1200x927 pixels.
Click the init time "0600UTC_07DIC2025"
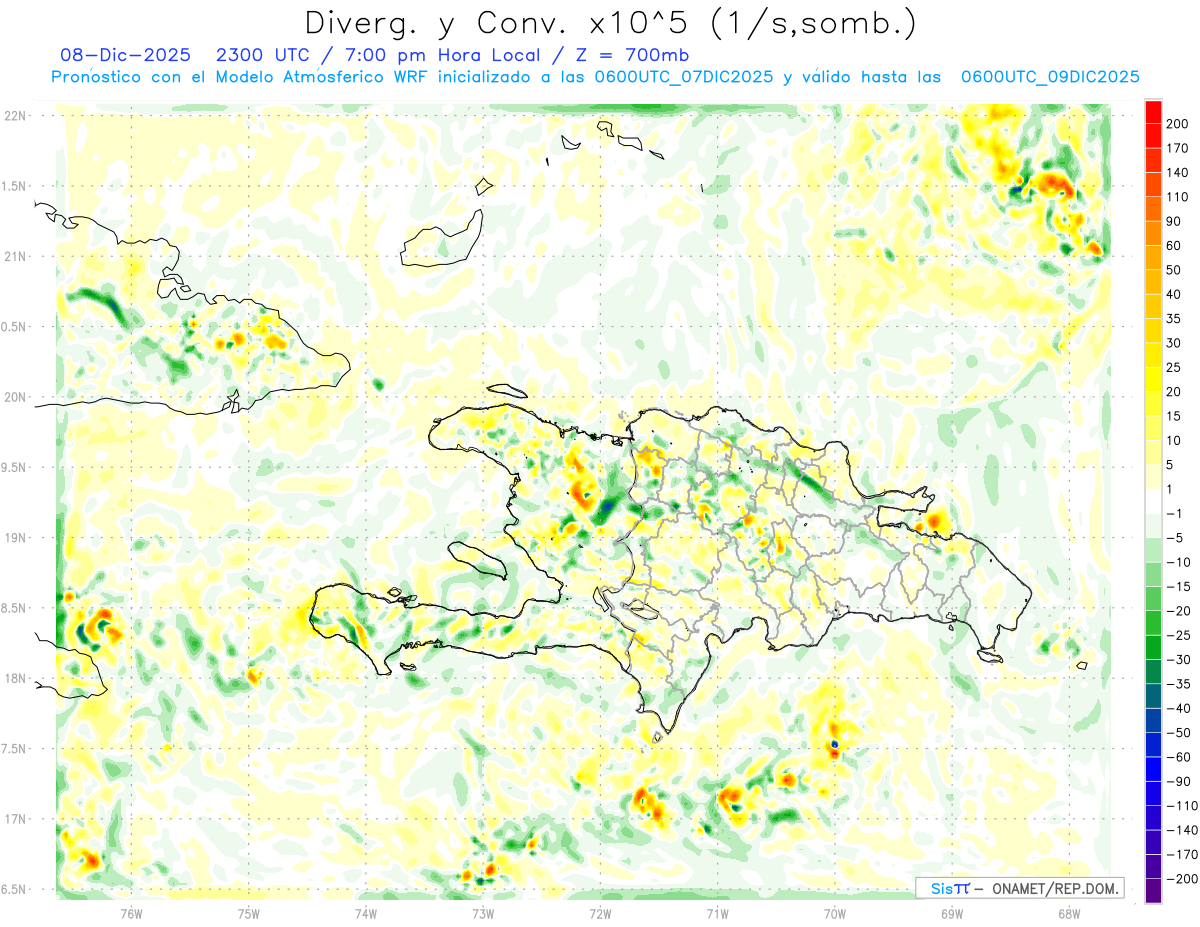[684, 77]
